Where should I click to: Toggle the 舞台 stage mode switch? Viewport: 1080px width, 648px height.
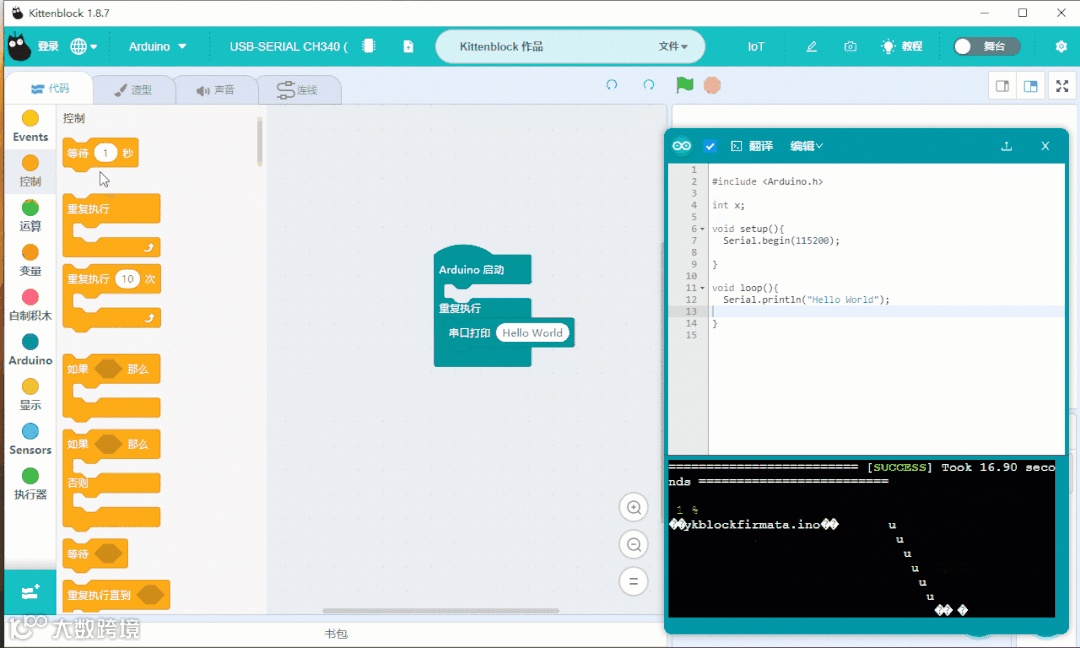click(x=986, y=46)
